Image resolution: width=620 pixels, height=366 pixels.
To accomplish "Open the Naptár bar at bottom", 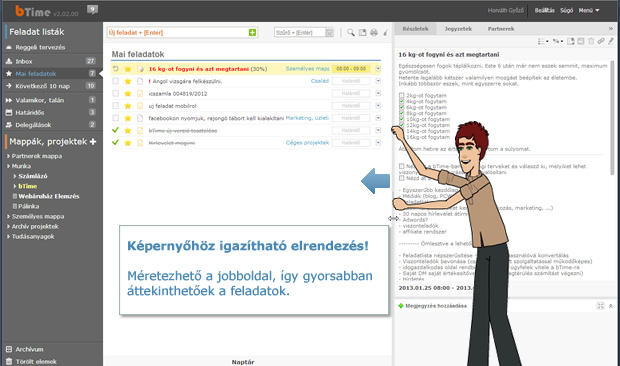I will 243,362.
